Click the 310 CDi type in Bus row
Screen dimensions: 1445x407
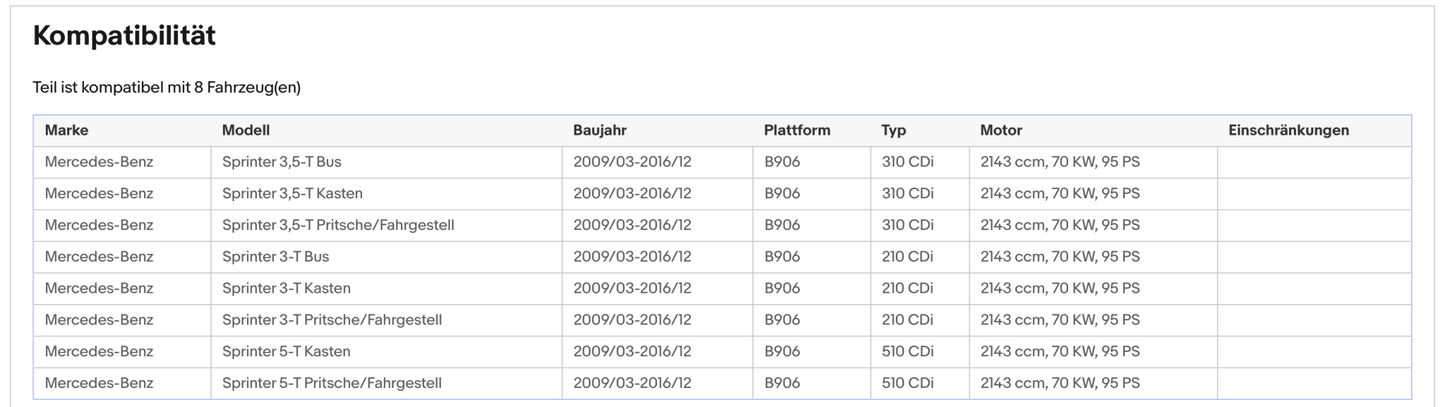[x=907, y=162]
